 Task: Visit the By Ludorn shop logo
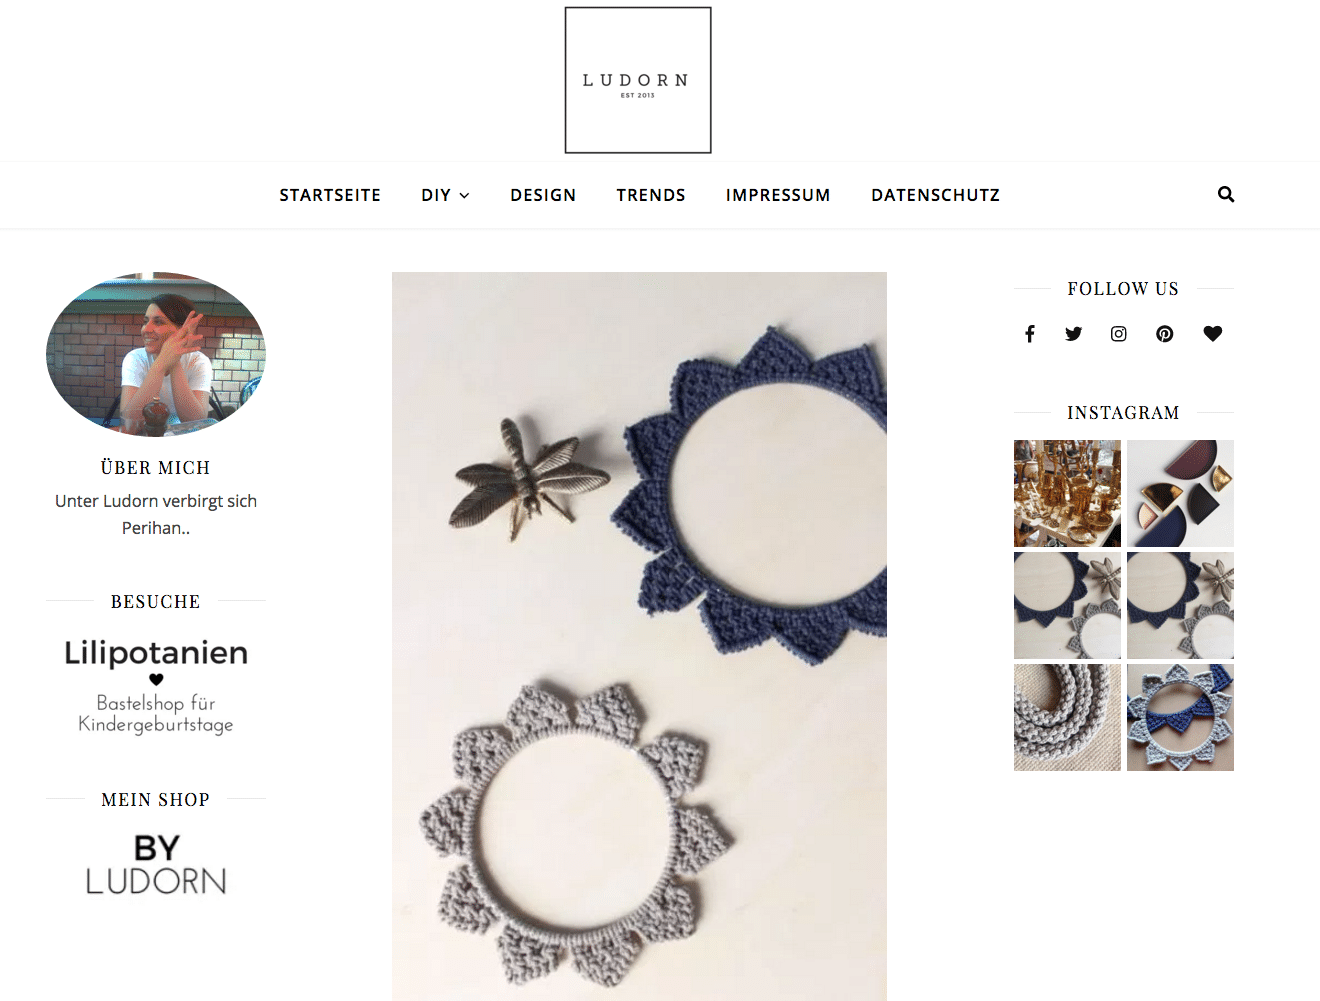(156, 865)
